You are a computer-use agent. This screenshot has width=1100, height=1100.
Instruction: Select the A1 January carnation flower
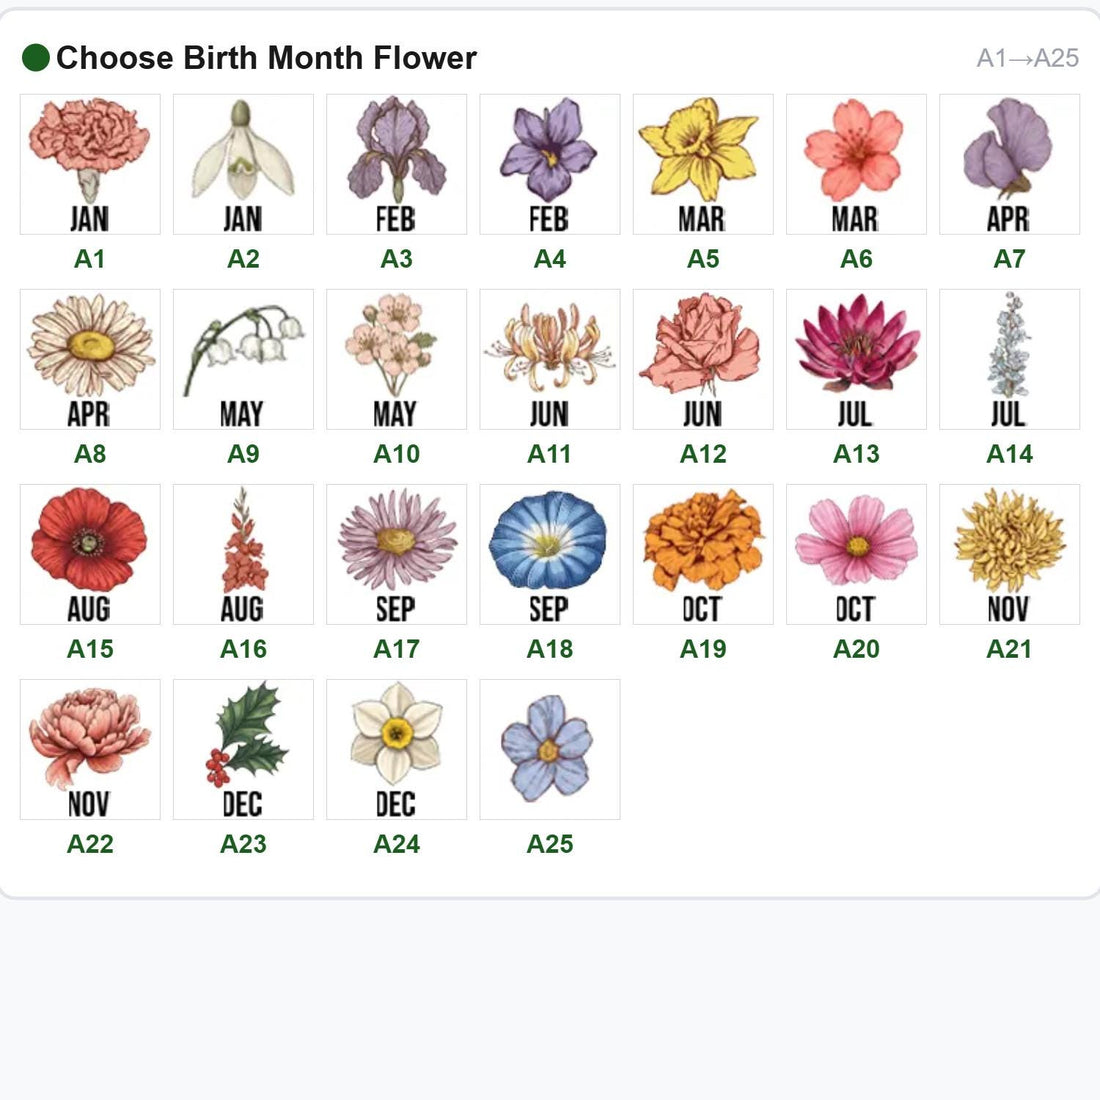(90, 164)
